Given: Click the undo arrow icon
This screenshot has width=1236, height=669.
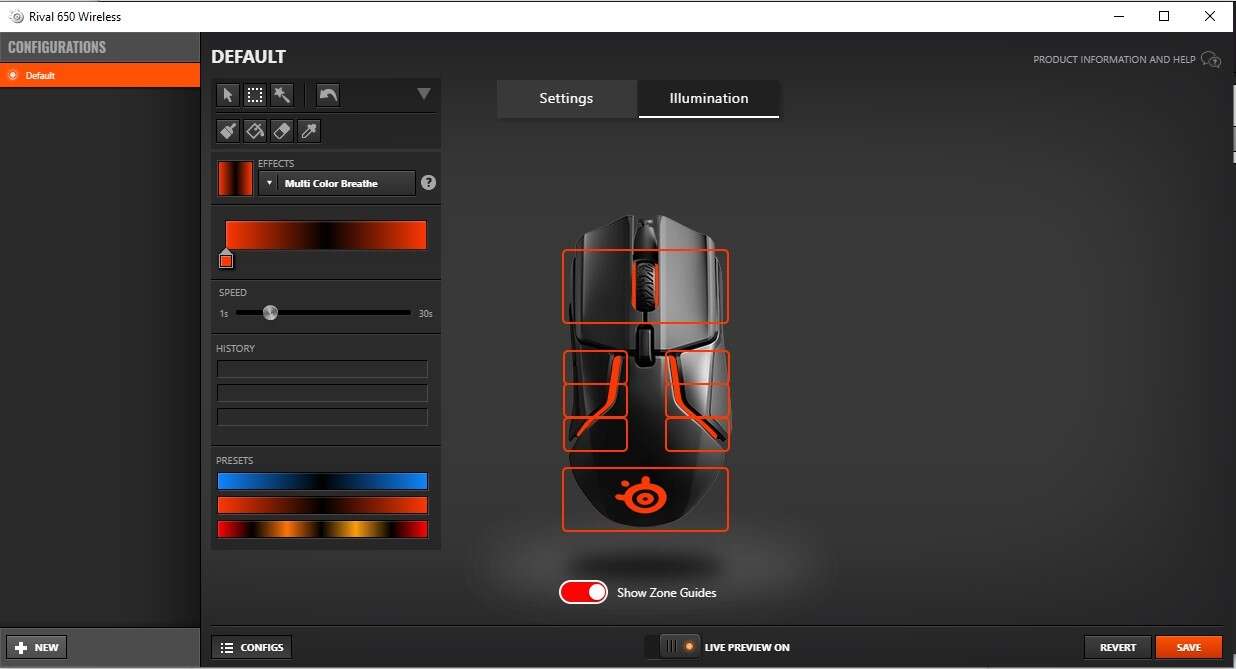Looking at the screenshot, I should pyautogui.click(x=328, y=95).
